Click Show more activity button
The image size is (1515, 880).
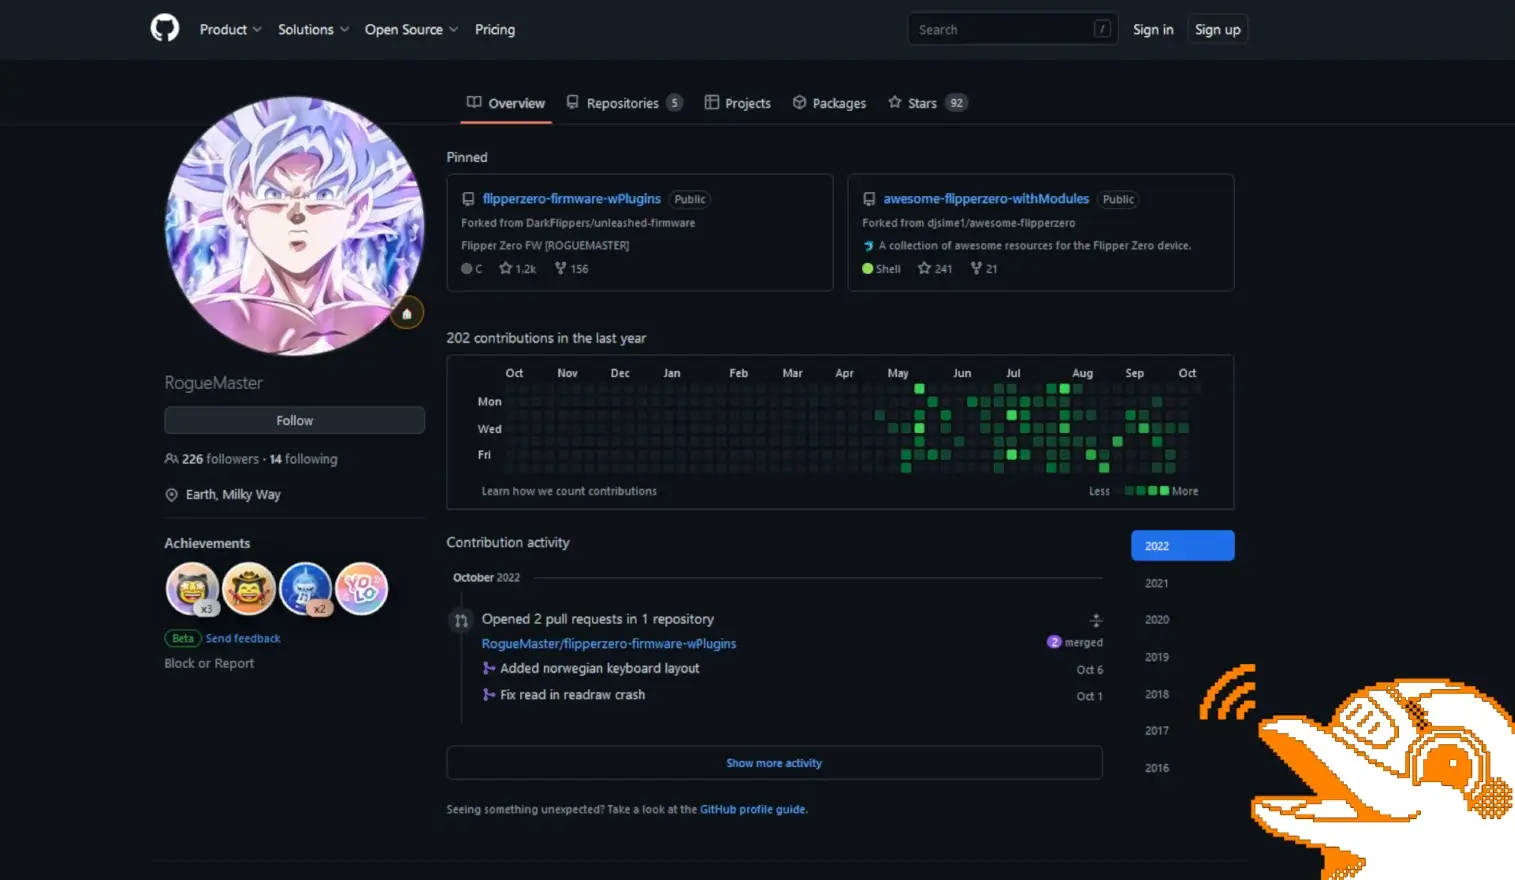774,763
